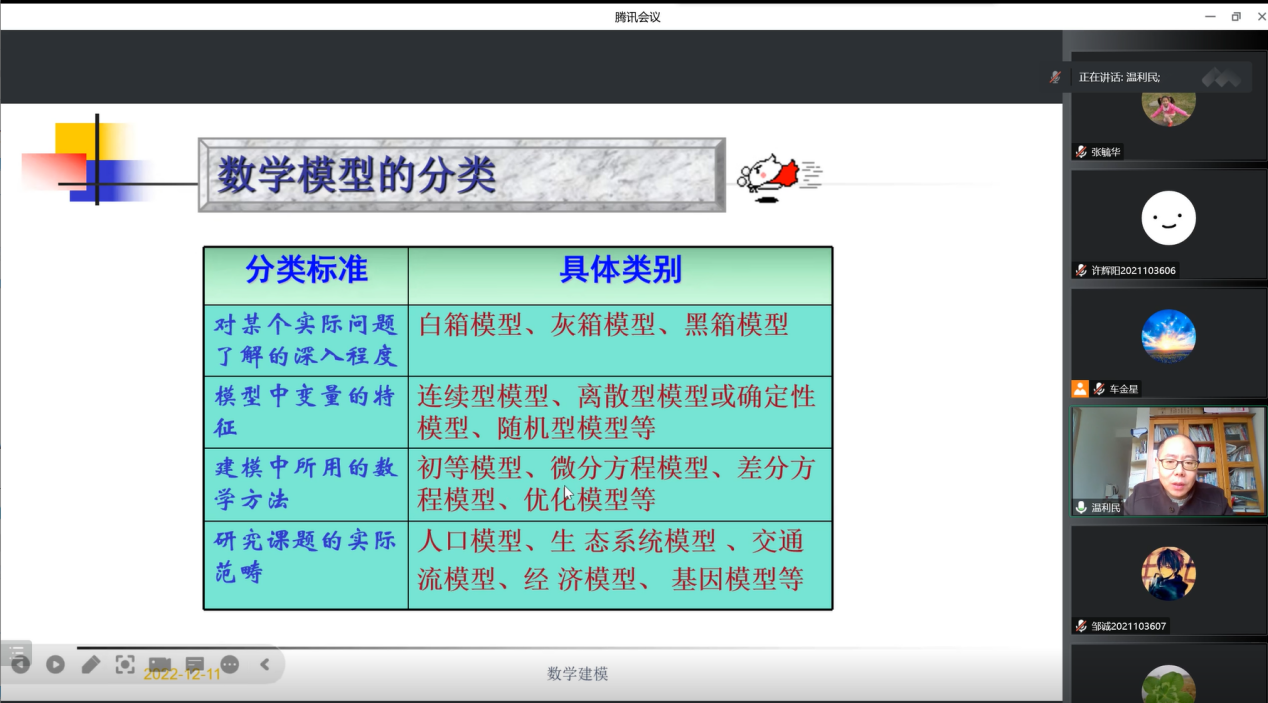Click the orange host badge beside 车金星

(x=1079, y=389)
